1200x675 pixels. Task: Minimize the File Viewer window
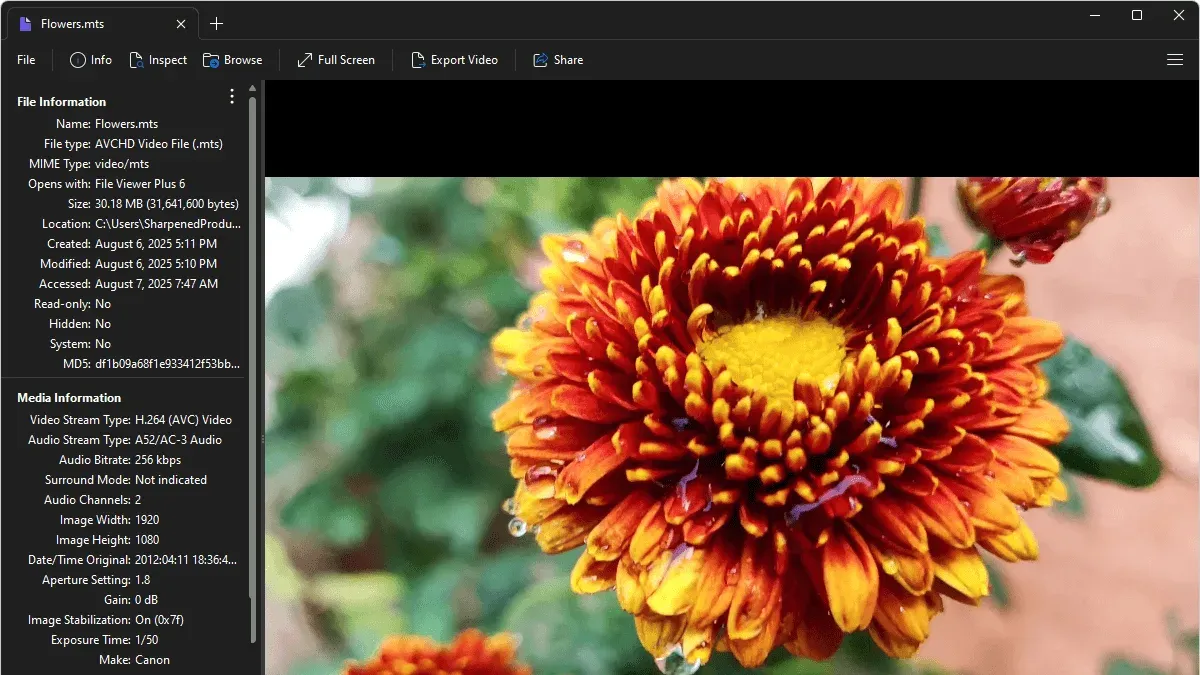point(1095,15)
